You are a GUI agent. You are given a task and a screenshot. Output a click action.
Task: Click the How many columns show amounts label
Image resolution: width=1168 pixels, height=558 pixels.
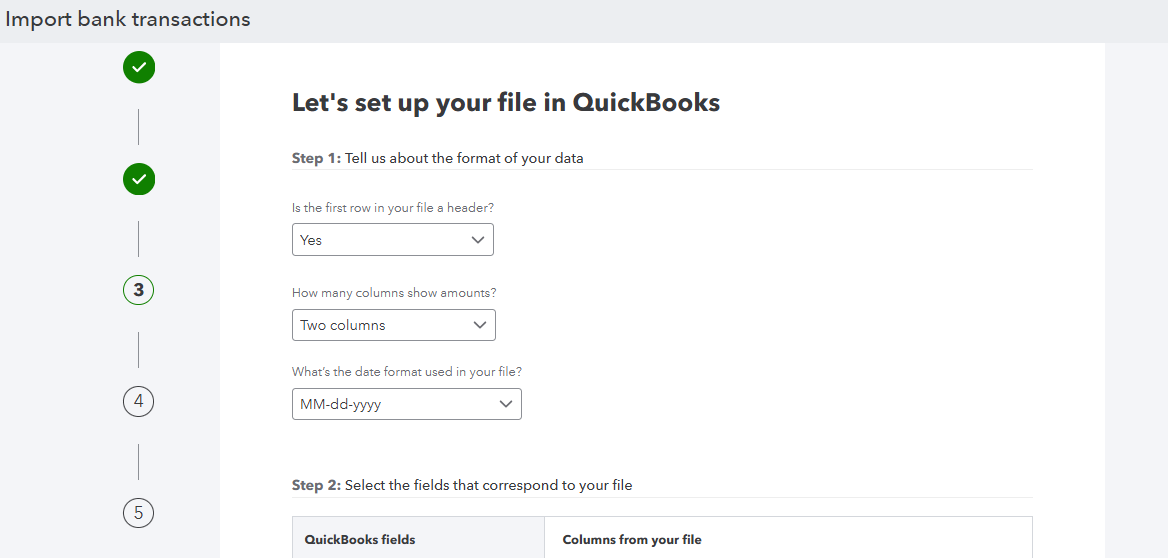point(393,293)
